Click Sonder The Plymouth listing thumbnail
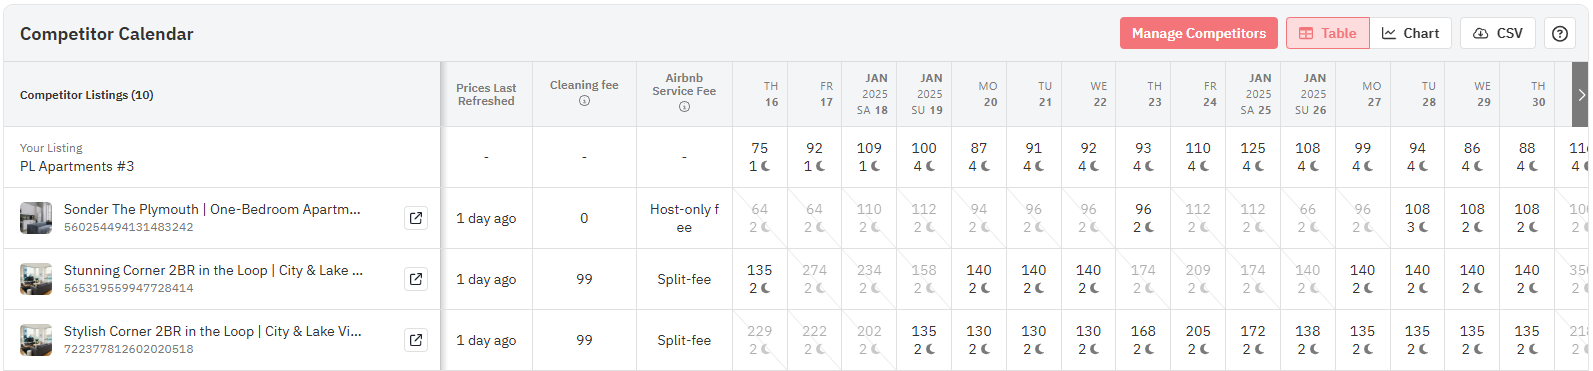The image size is (1593, 371). (36, 218)
